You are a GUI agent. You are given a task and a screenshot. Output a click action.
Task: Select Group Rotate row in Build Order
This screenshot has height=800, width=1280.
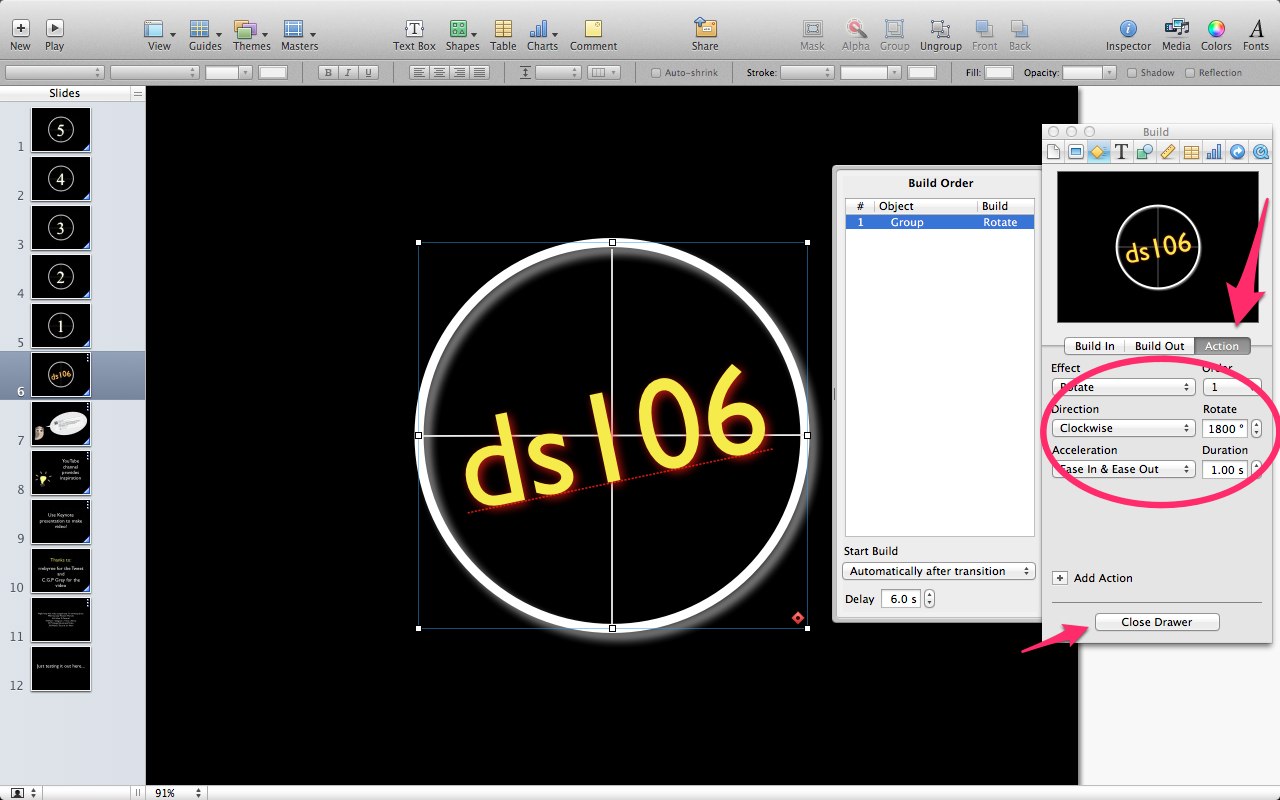[940, 222]
